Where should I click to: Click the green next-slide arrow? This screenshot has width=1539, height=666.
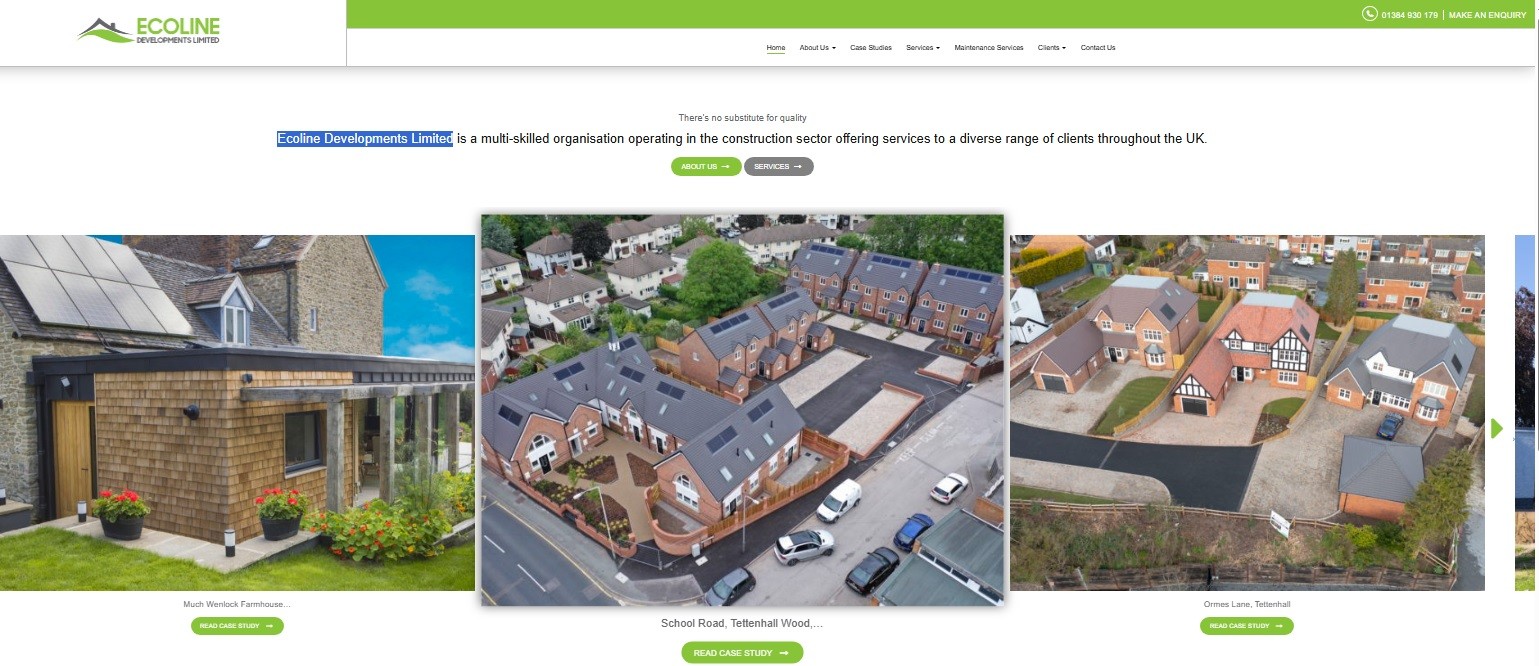1496,428
